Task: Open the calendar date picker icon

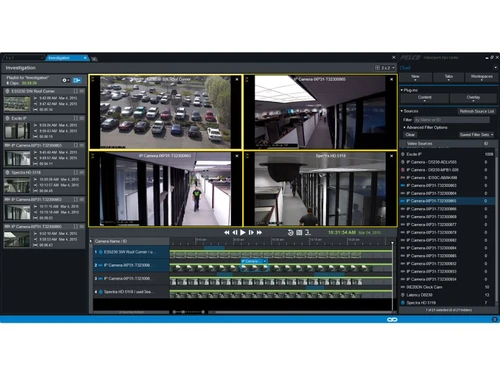Action: pyautogui.click(x=299, y=232)
